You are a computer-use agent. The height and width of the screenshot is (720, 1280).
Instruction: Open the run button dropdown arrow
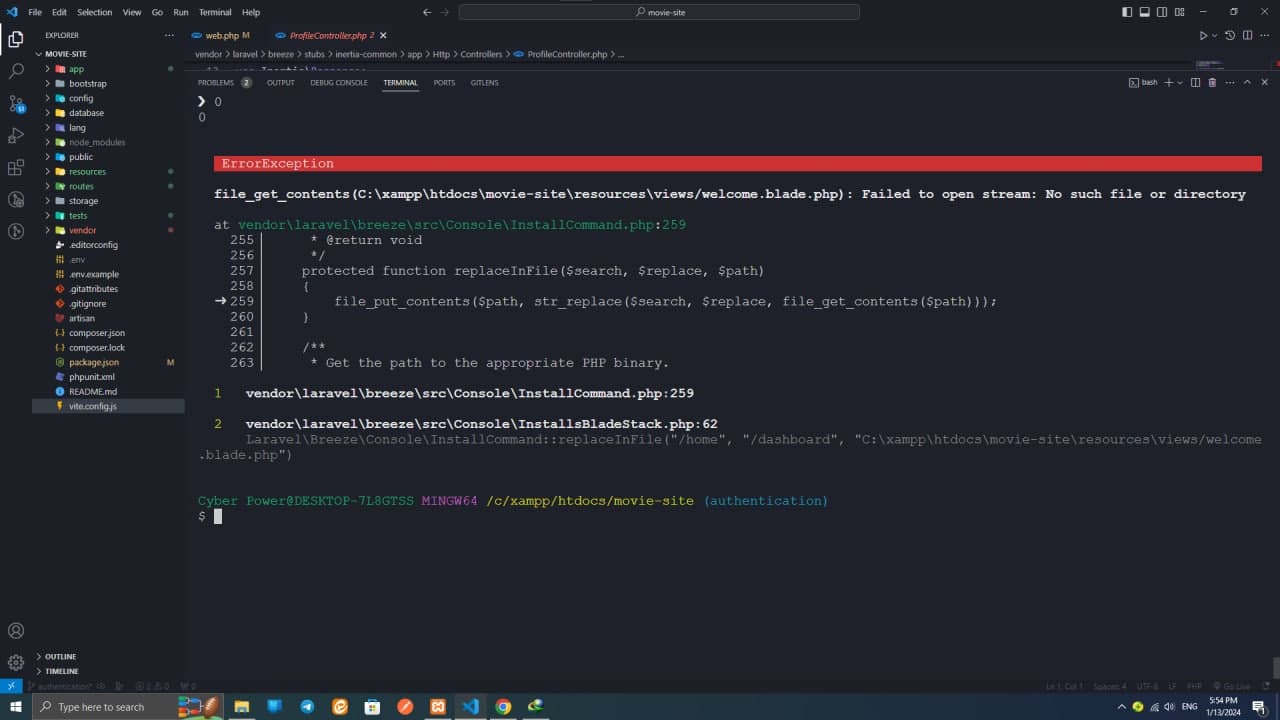(x=1215, y=35)
